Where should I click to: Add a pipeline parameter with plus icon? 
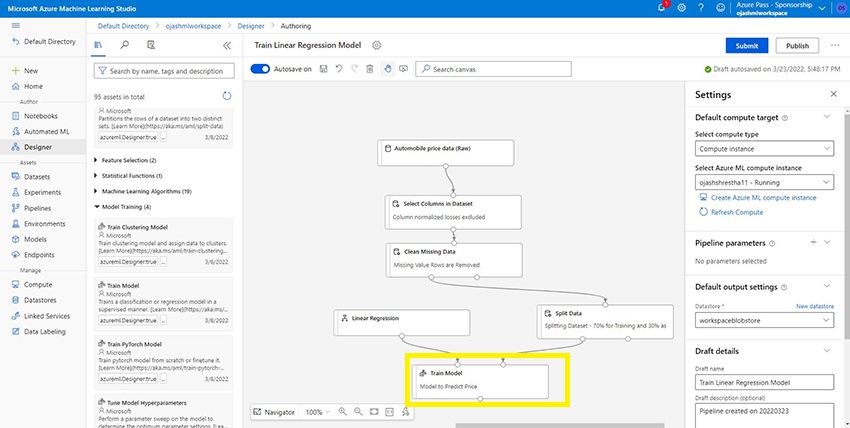(813, 242)
